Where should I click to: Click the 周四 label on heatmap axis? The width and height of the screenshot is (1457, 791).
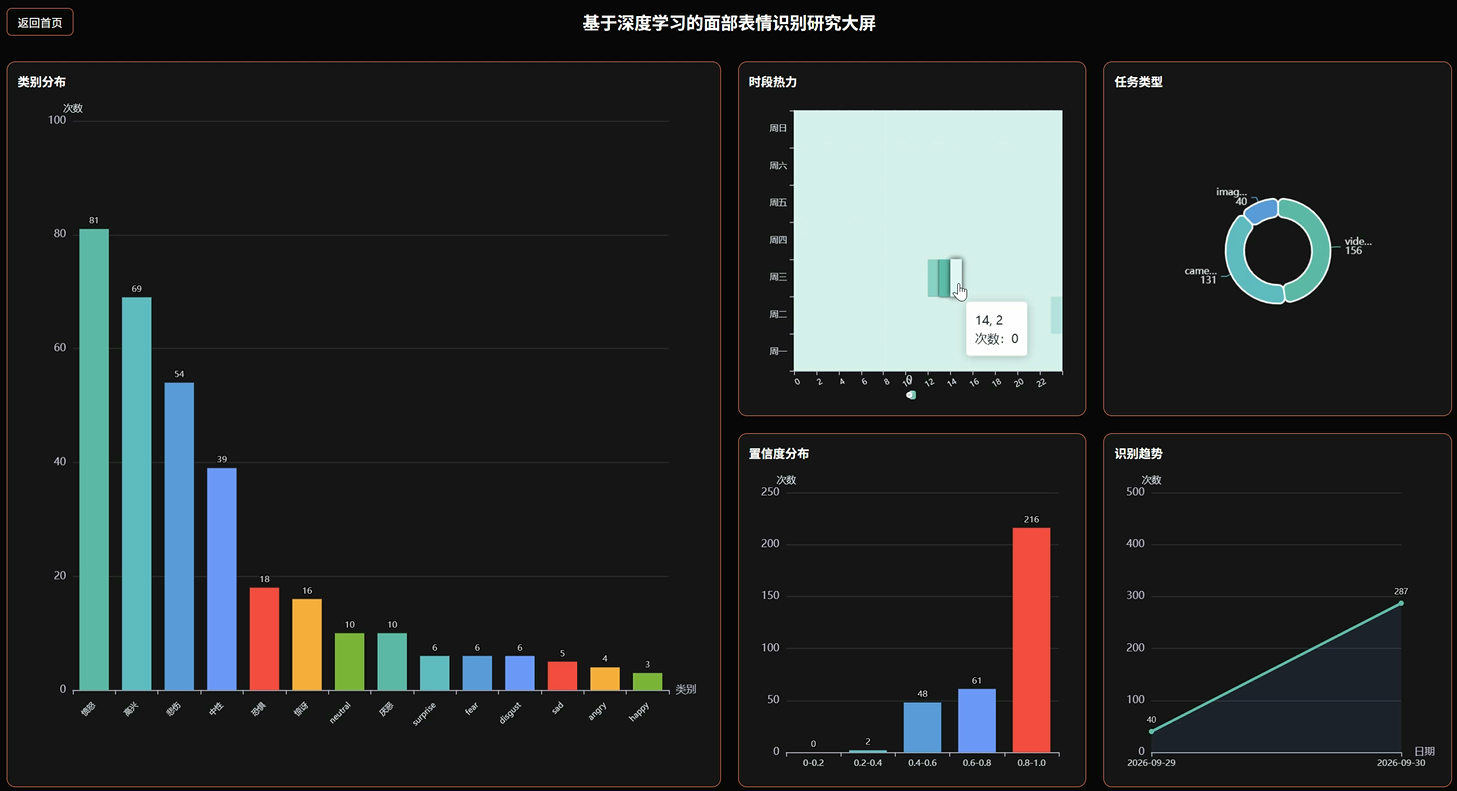778,240
